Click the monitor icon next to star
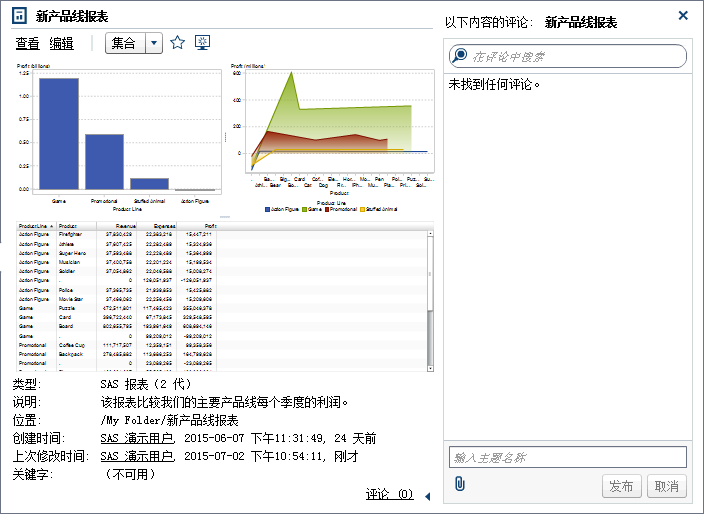 click(x=203, y=43)
